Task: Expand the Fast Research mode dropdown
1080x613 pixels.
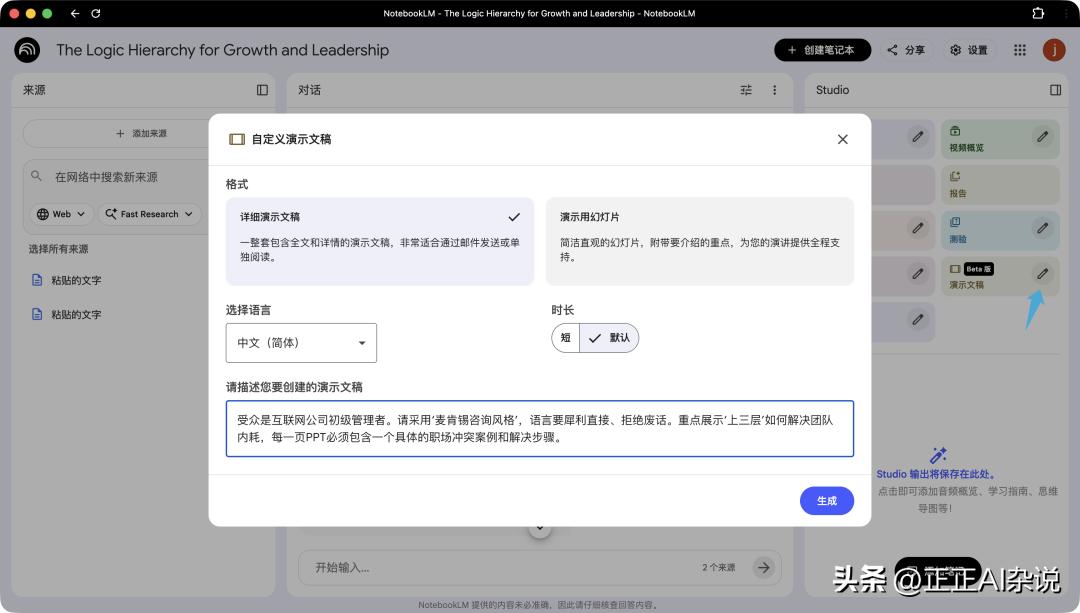Action: pyautogui.click(x=148, y=214)
